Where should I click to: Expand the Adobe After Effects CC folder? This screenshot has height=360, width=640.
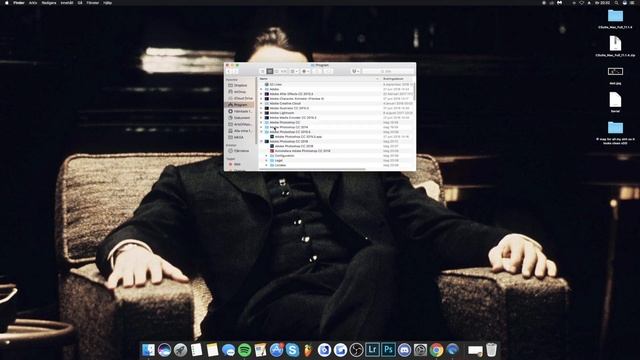click(x=262, y=94)
